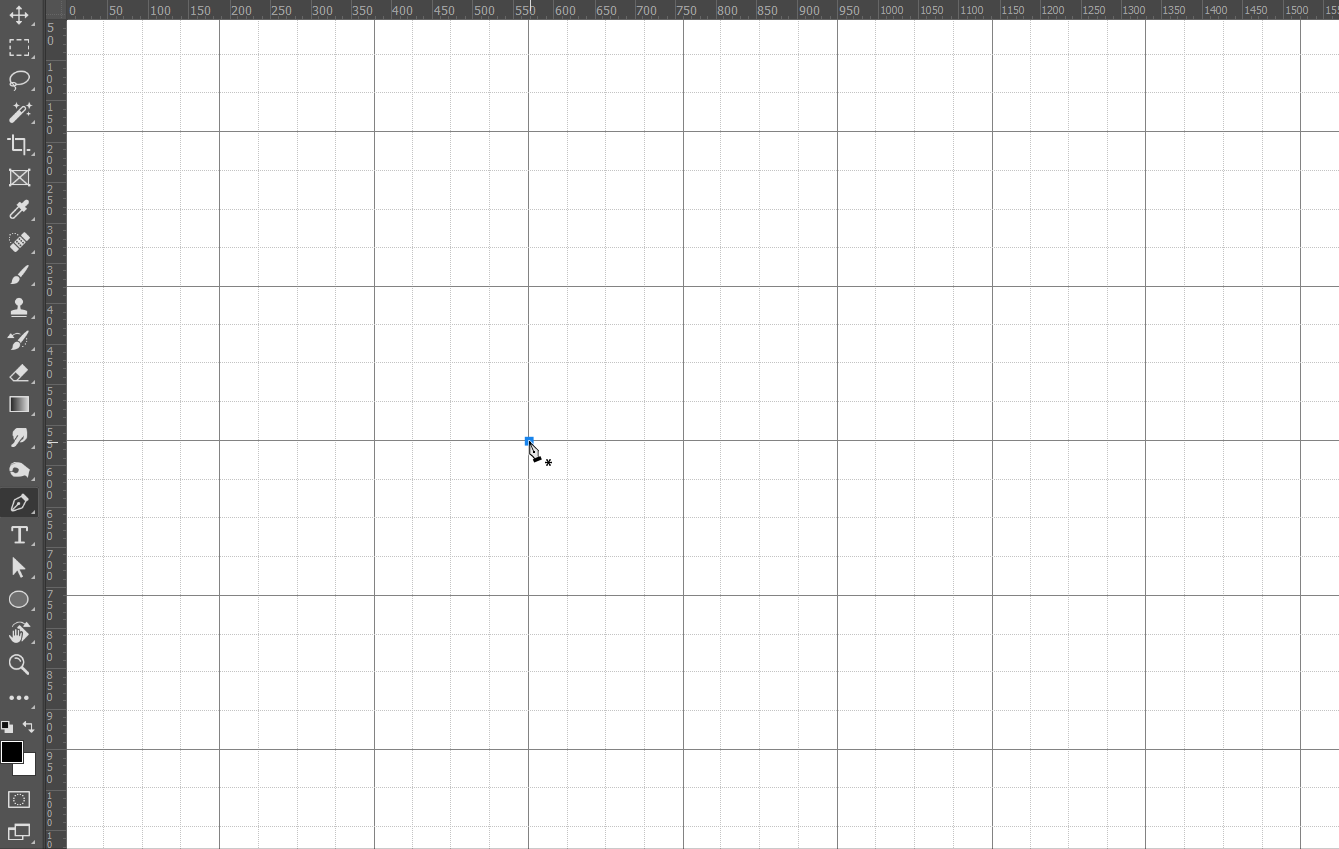Change the screen mode
Viewport: 1339px width, 849px height.
pyautogui.click(x=19, y=831)
